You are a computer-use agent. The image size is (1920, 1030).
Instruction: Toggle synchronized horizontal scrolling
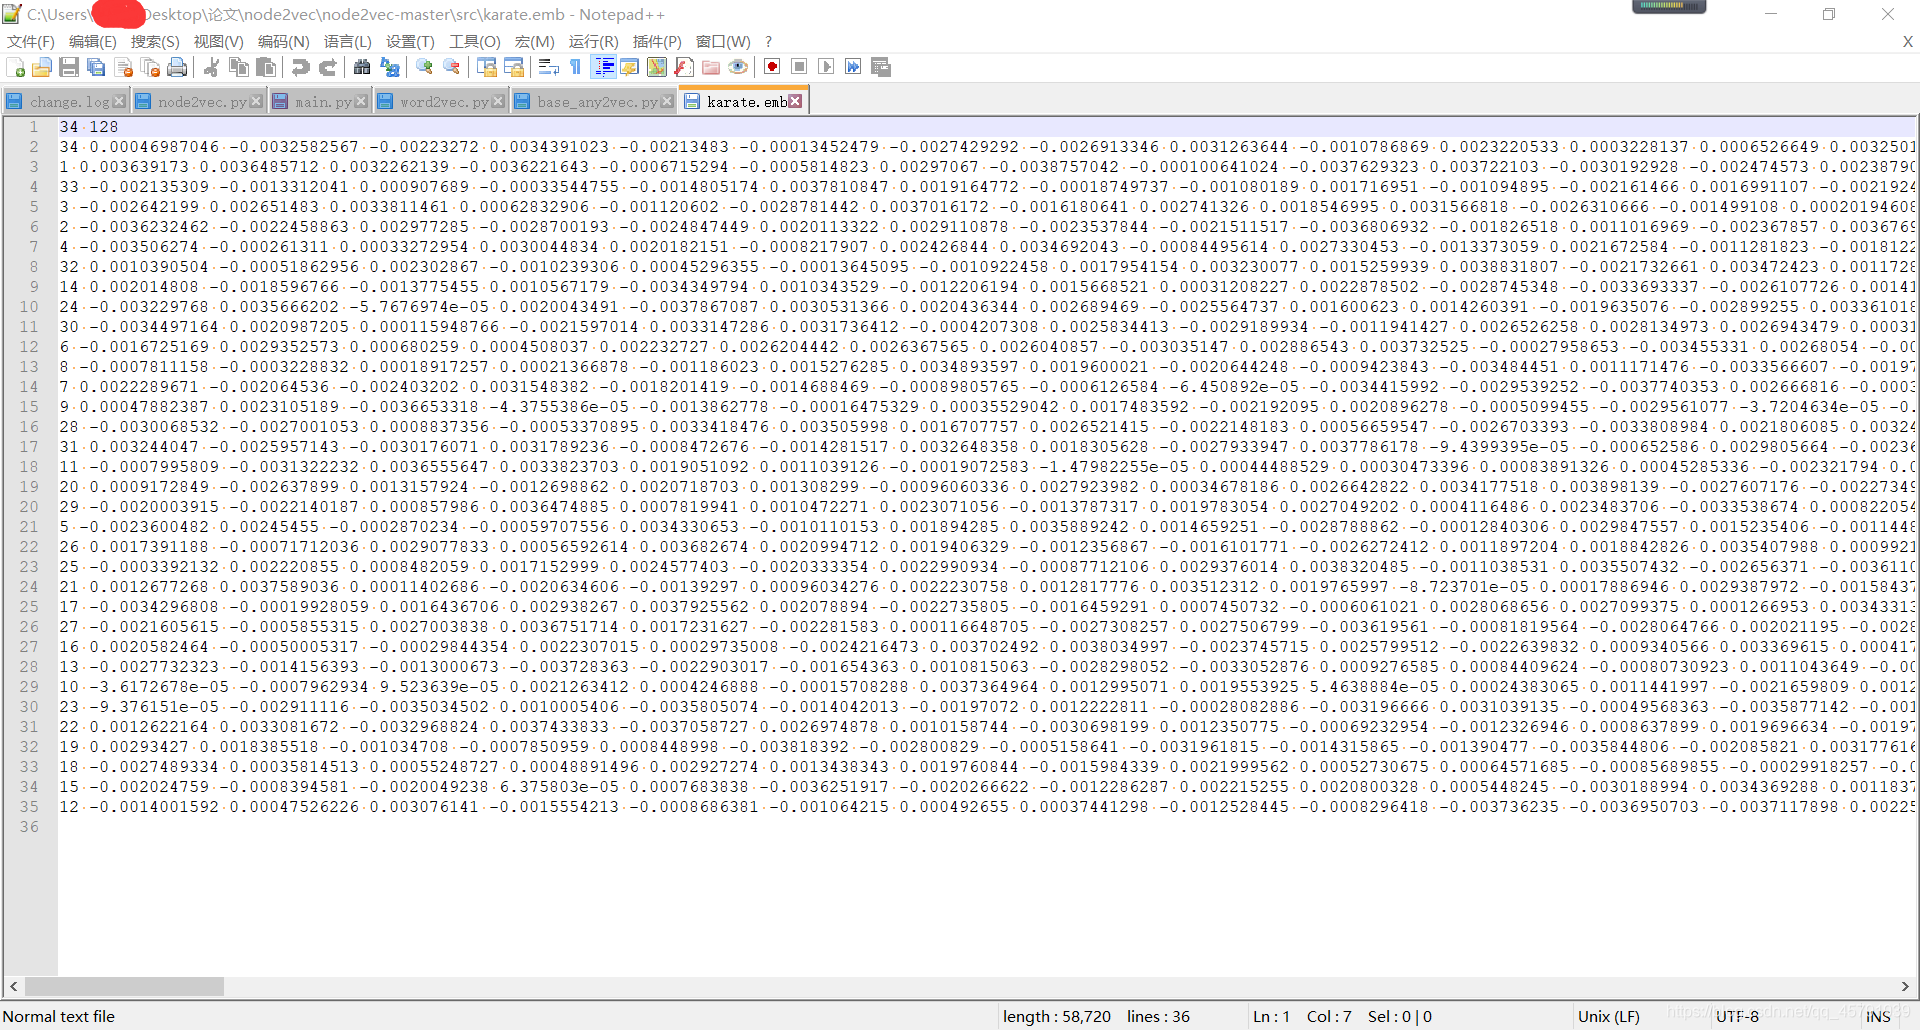[x=514, y=67]
